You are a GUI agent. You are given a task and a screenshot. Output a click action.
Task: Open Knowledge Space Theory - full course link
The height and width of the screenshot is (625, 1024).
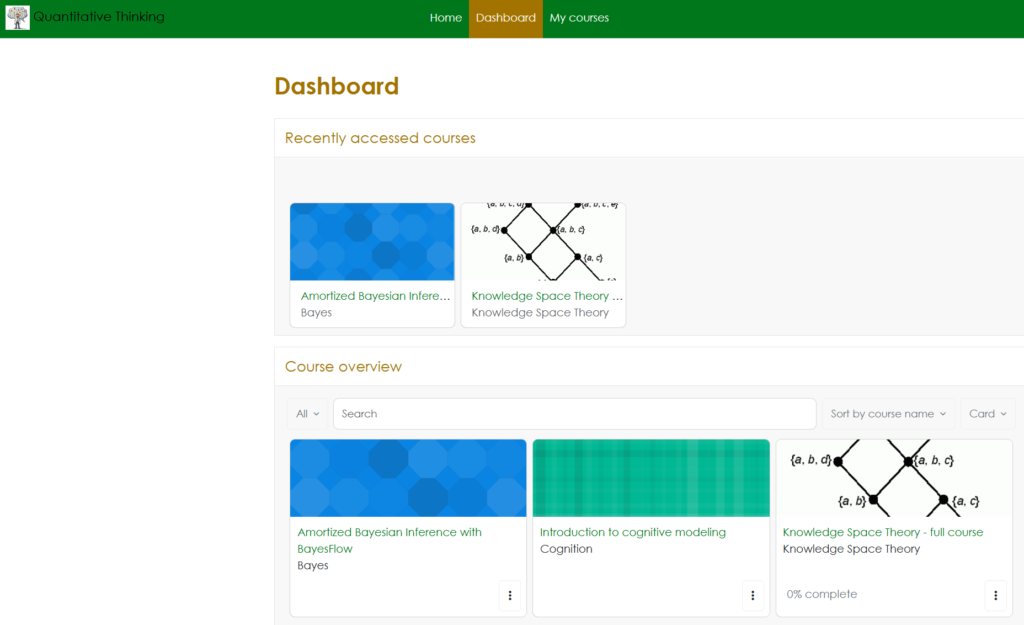point(882,532)
